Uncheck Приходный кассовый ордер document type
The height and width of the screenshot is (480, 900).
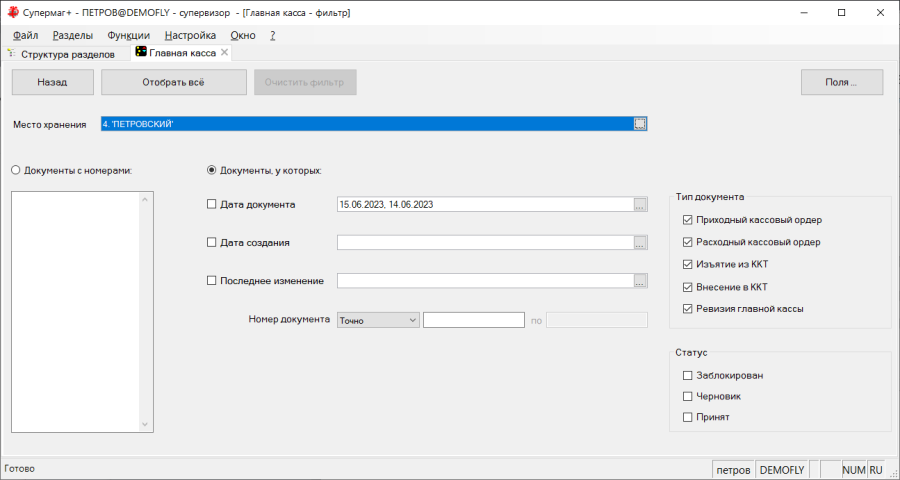click(x=687, y=220)
